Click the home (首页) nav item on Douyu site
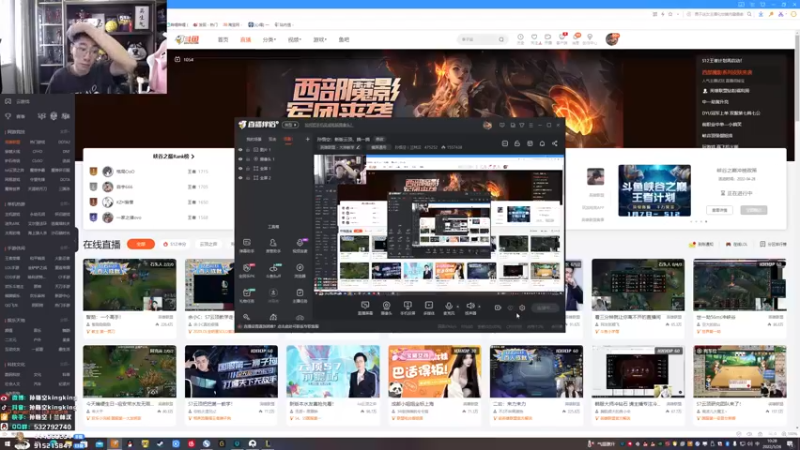Screen dimensions: 800x450 [223, 39]
